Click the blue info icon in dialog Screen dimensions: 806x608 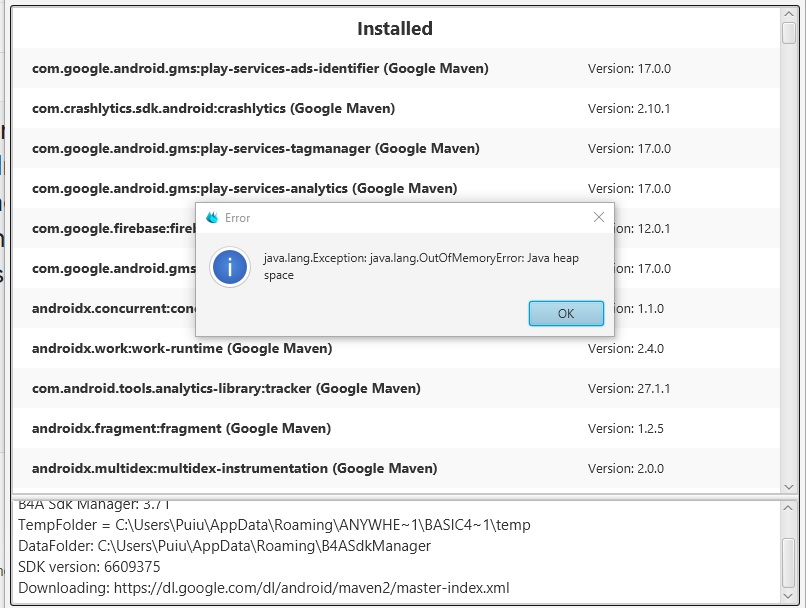pos(231,268)
